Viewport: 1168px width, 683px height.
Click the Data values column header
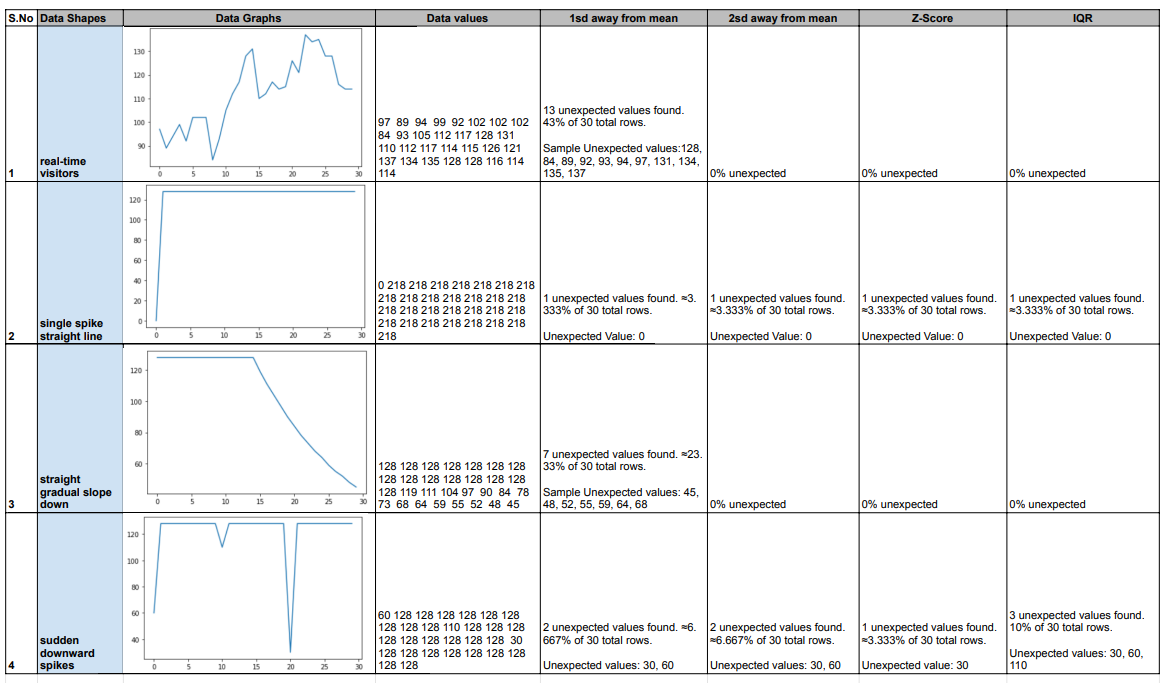(x=457, y=18)
